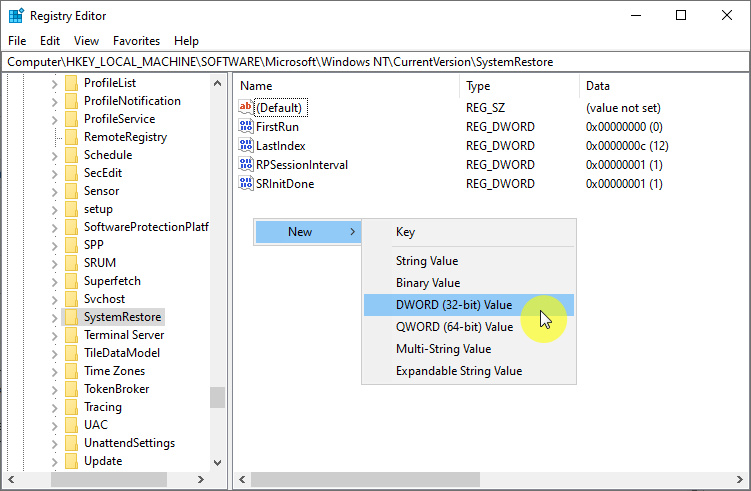Click the tree pane vertical scrollbar thumb
Viewport: 751px width, 491px height.
(217, 397)
